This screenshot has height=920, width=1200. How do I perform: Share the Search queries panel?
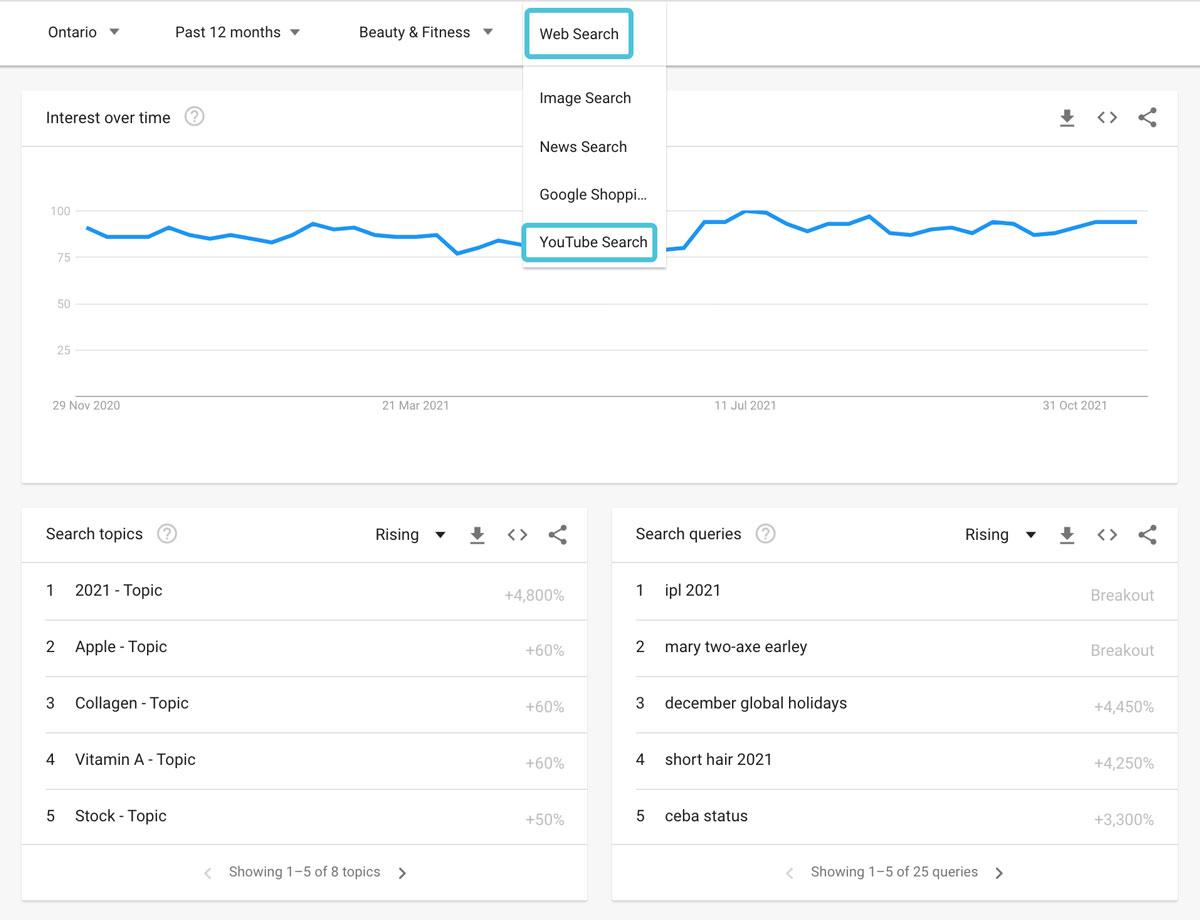1147,535
